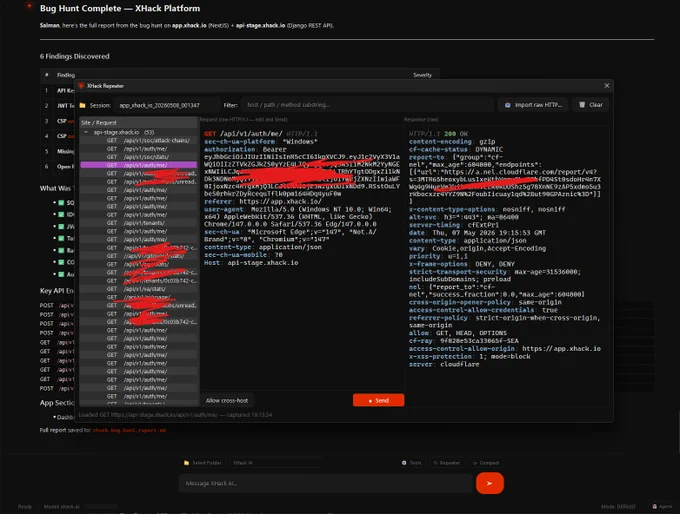This screenshot has width=680, height=514.
Task: Select GET /api/v1/tenants/ request
Action: click(138, 223)
